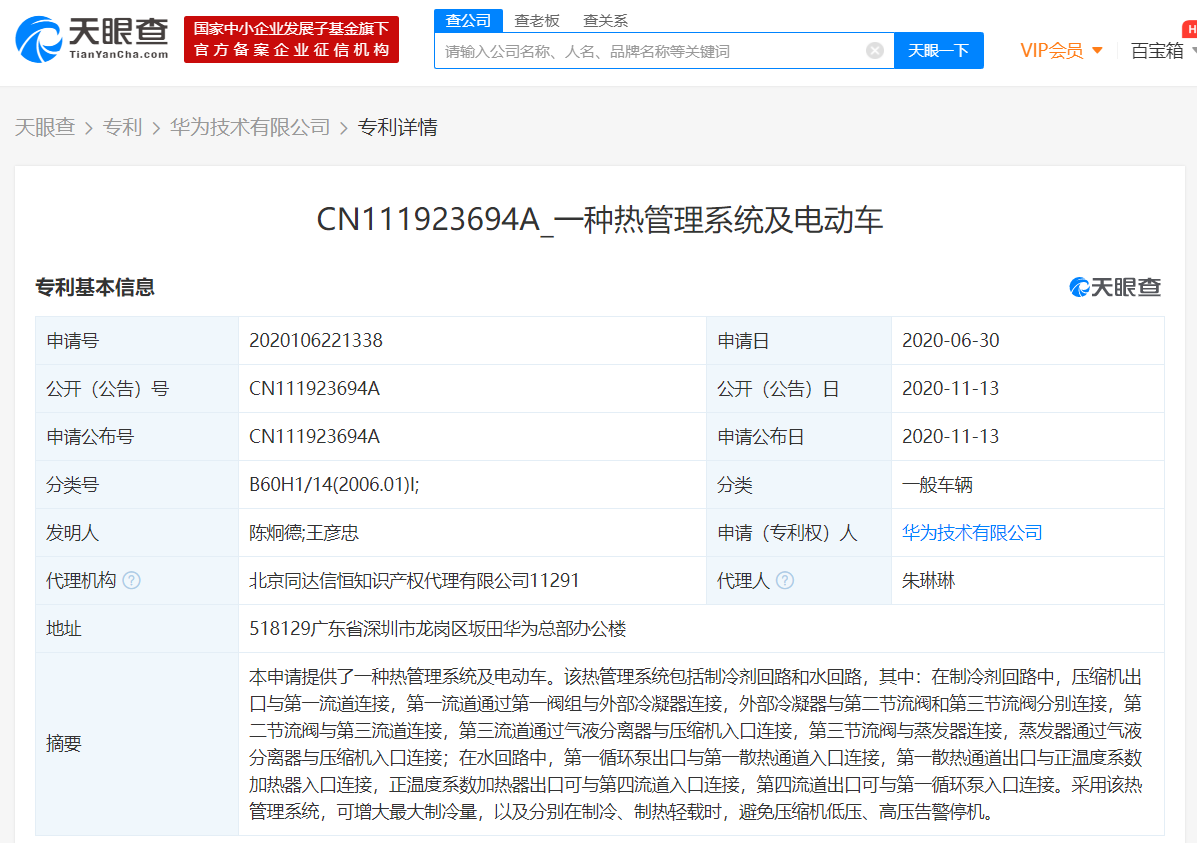Clear the search box with the X icon
Image resolution: width=1197 pixels, height=843 pixels.
(x=875, y=50)
